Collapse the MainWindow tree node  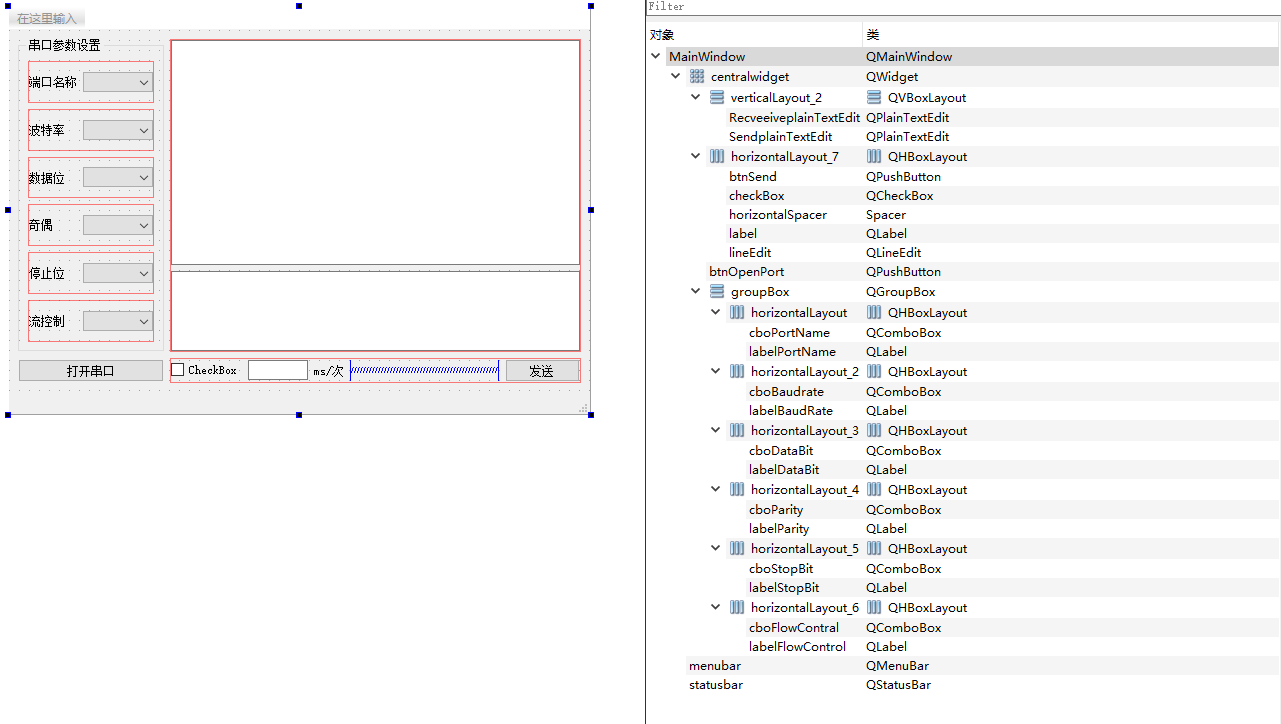point(656,57)
